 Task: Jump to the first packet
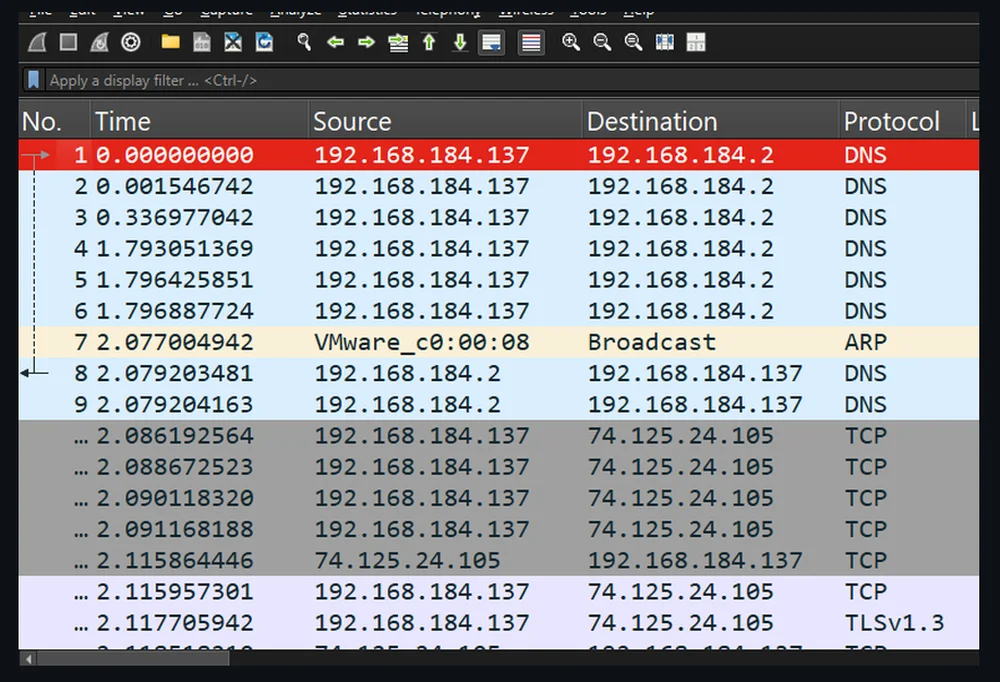[x=429, y=43]
